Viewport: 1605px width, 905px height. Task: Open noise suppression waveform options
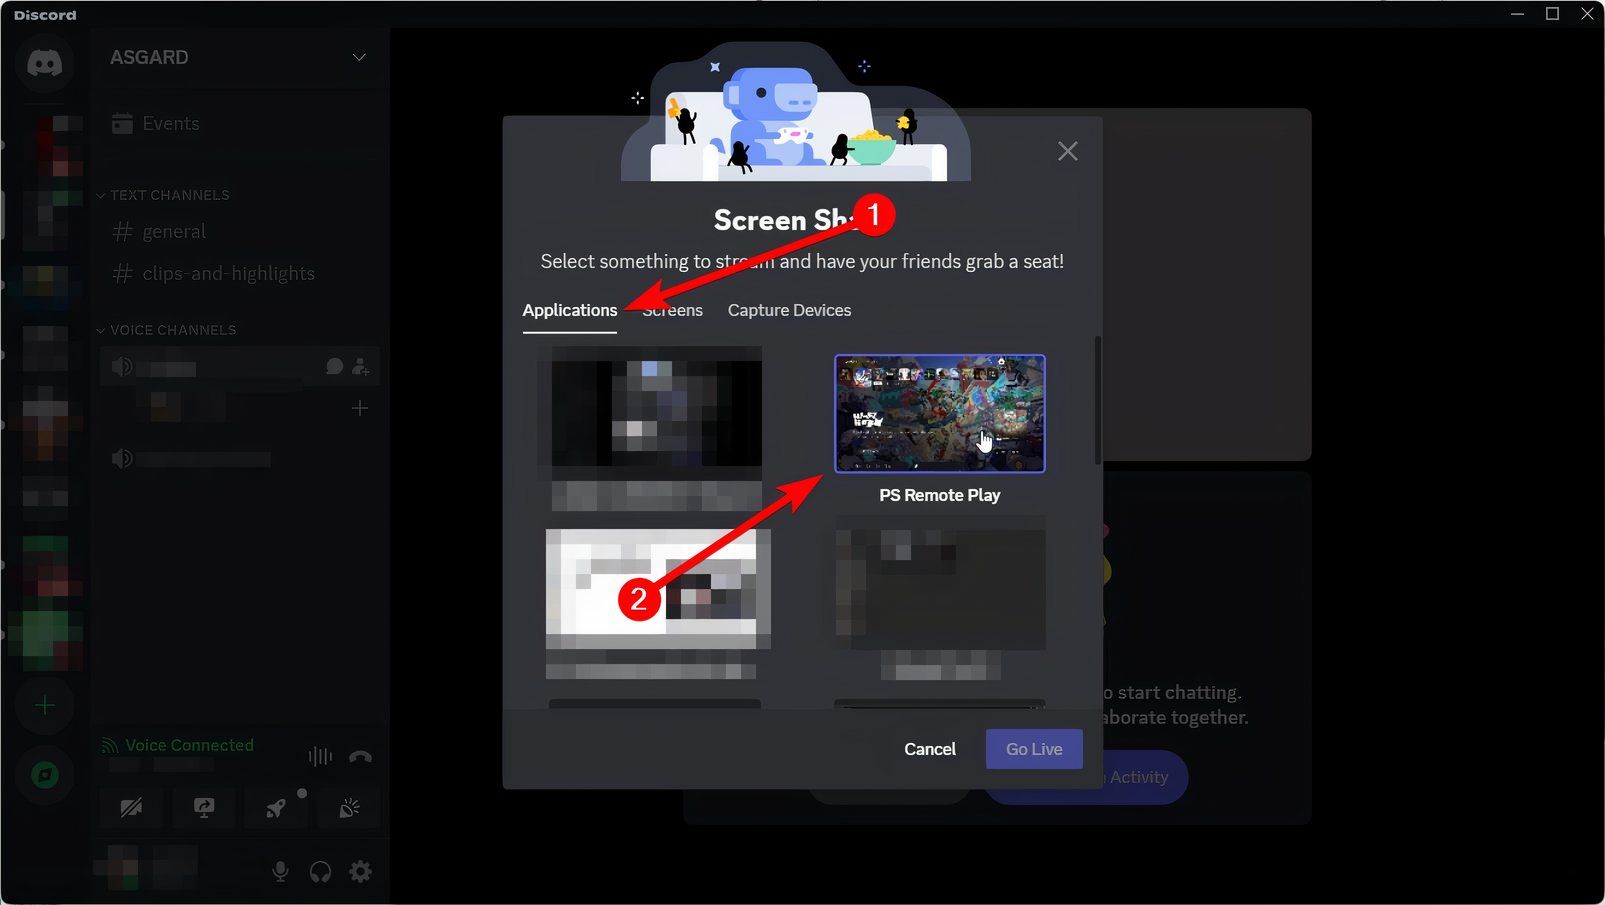(x=319, y=757)
